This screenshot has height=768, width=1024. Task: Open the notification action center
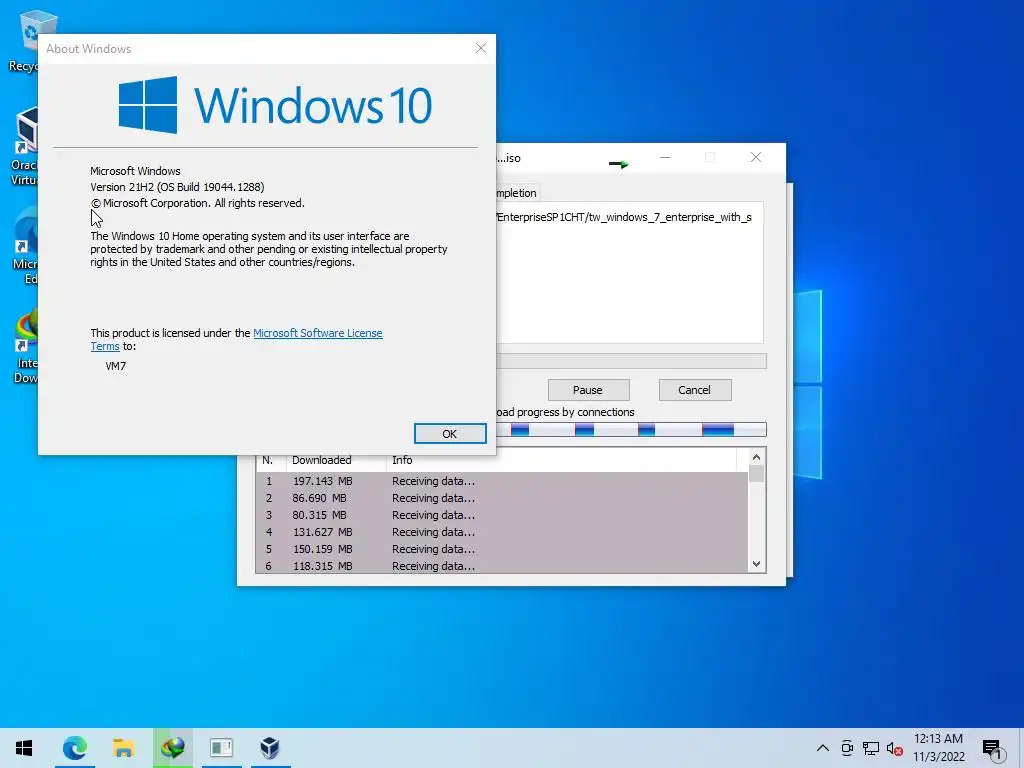tap(993, 749)
